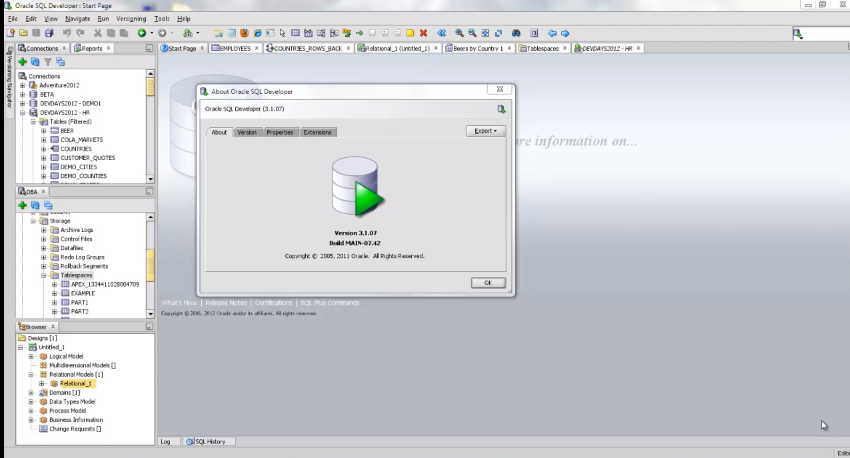Select Relational_1 model in Browser
Screen dimensions: 850x458
75,384
